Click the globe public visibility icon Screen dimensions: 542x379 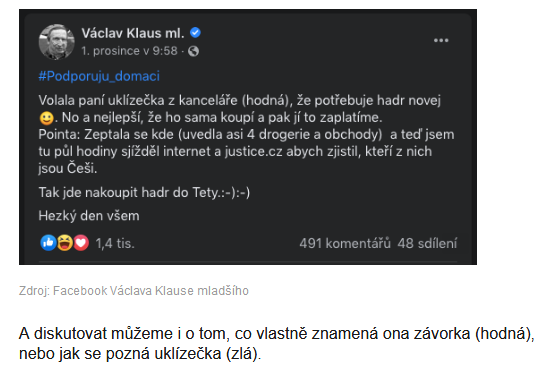[193, 51]
